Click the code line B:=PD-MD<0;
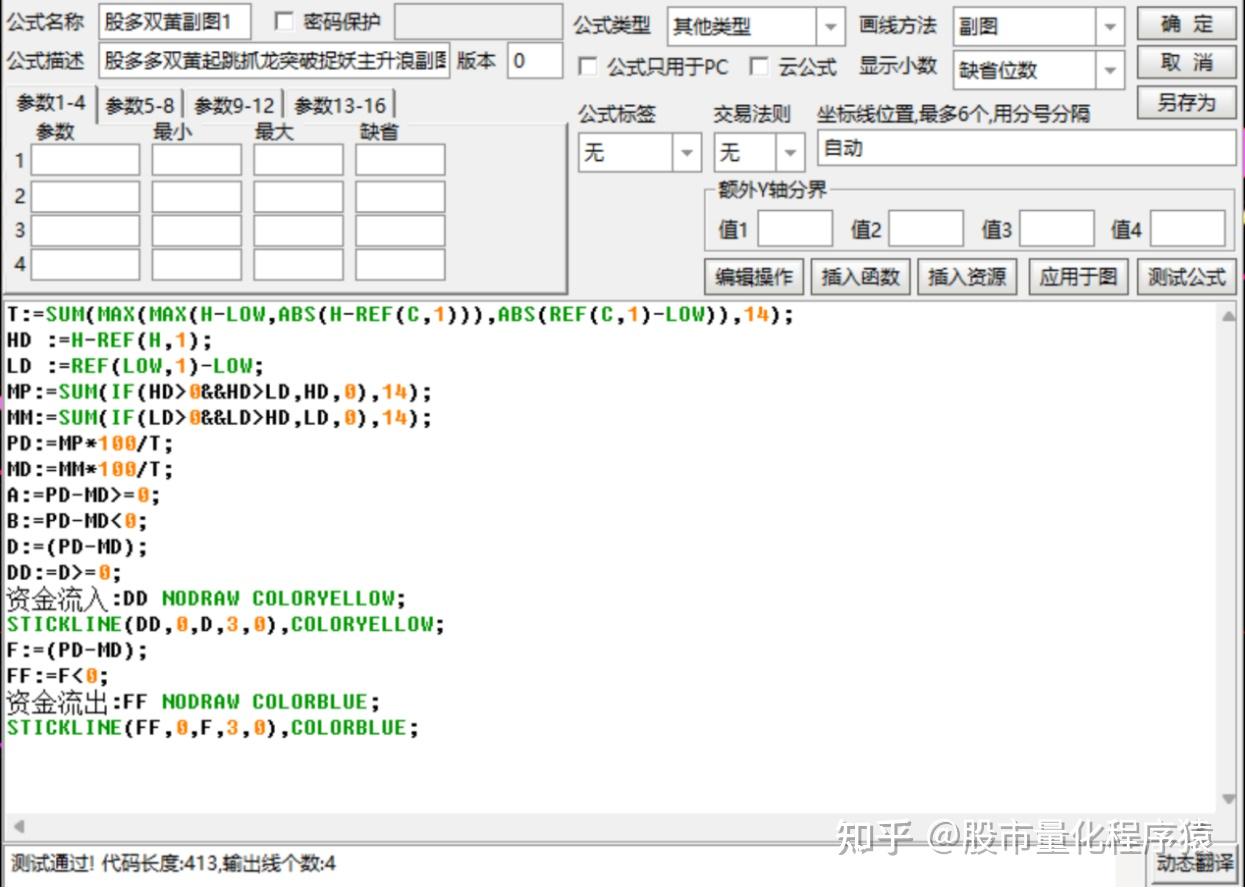The height and width of the screenshot is (888, 1245). (x=77, y=521)
